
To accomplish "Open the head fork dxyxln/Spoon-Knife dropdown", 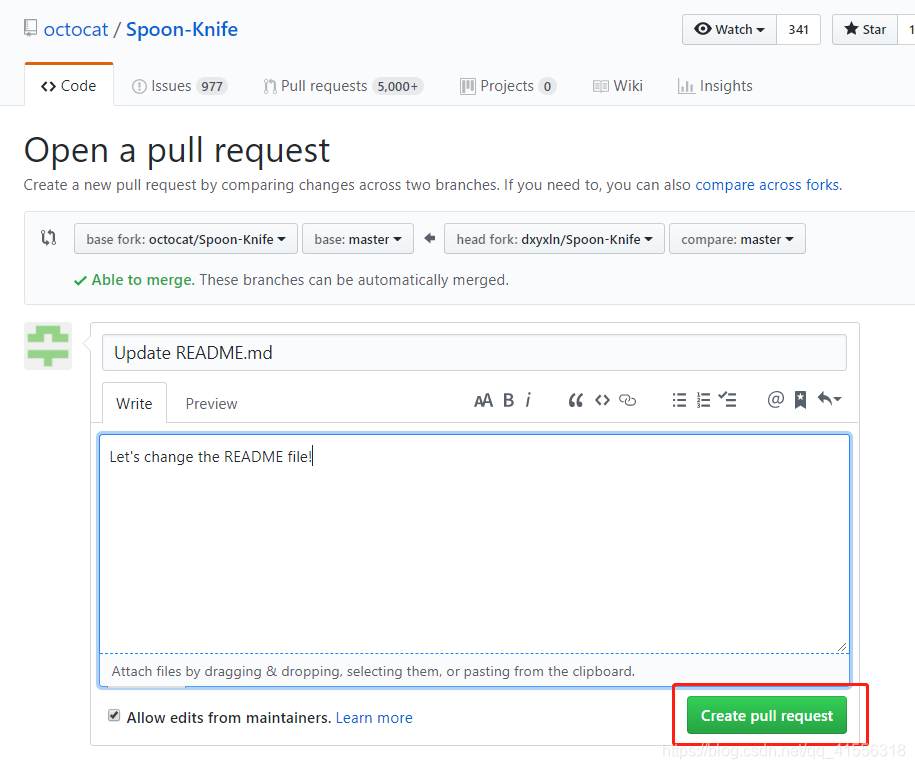I will pyautogui.click(x=554, y=239).
